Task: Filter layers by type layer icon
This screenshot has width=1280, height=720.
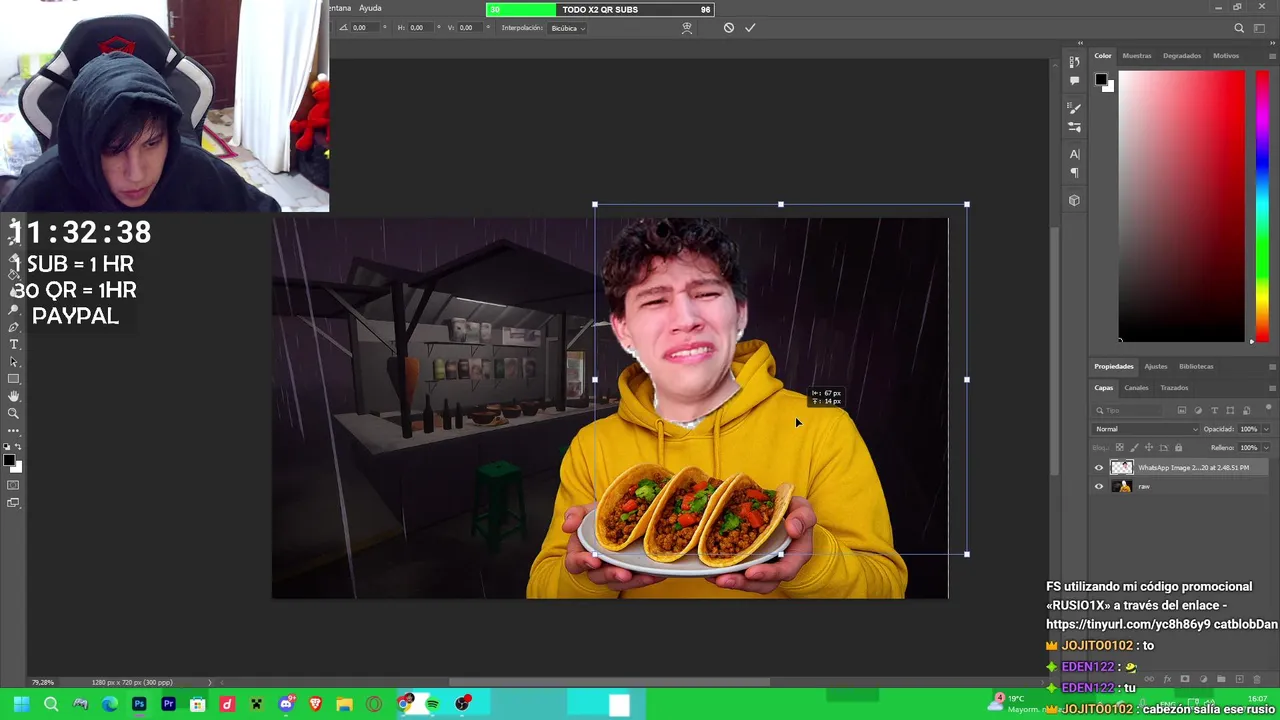Action: tap(1214, 410)
